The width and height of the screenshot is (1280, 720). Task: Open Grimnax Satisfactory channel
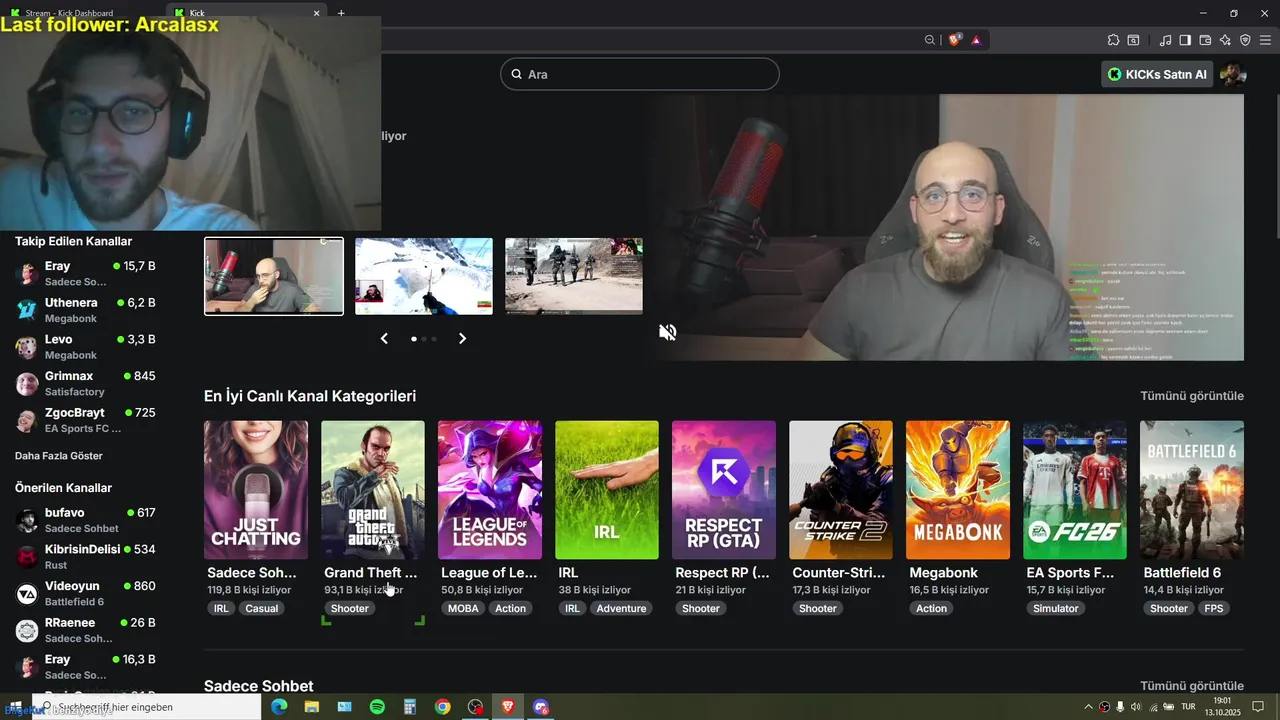point(87,384)
